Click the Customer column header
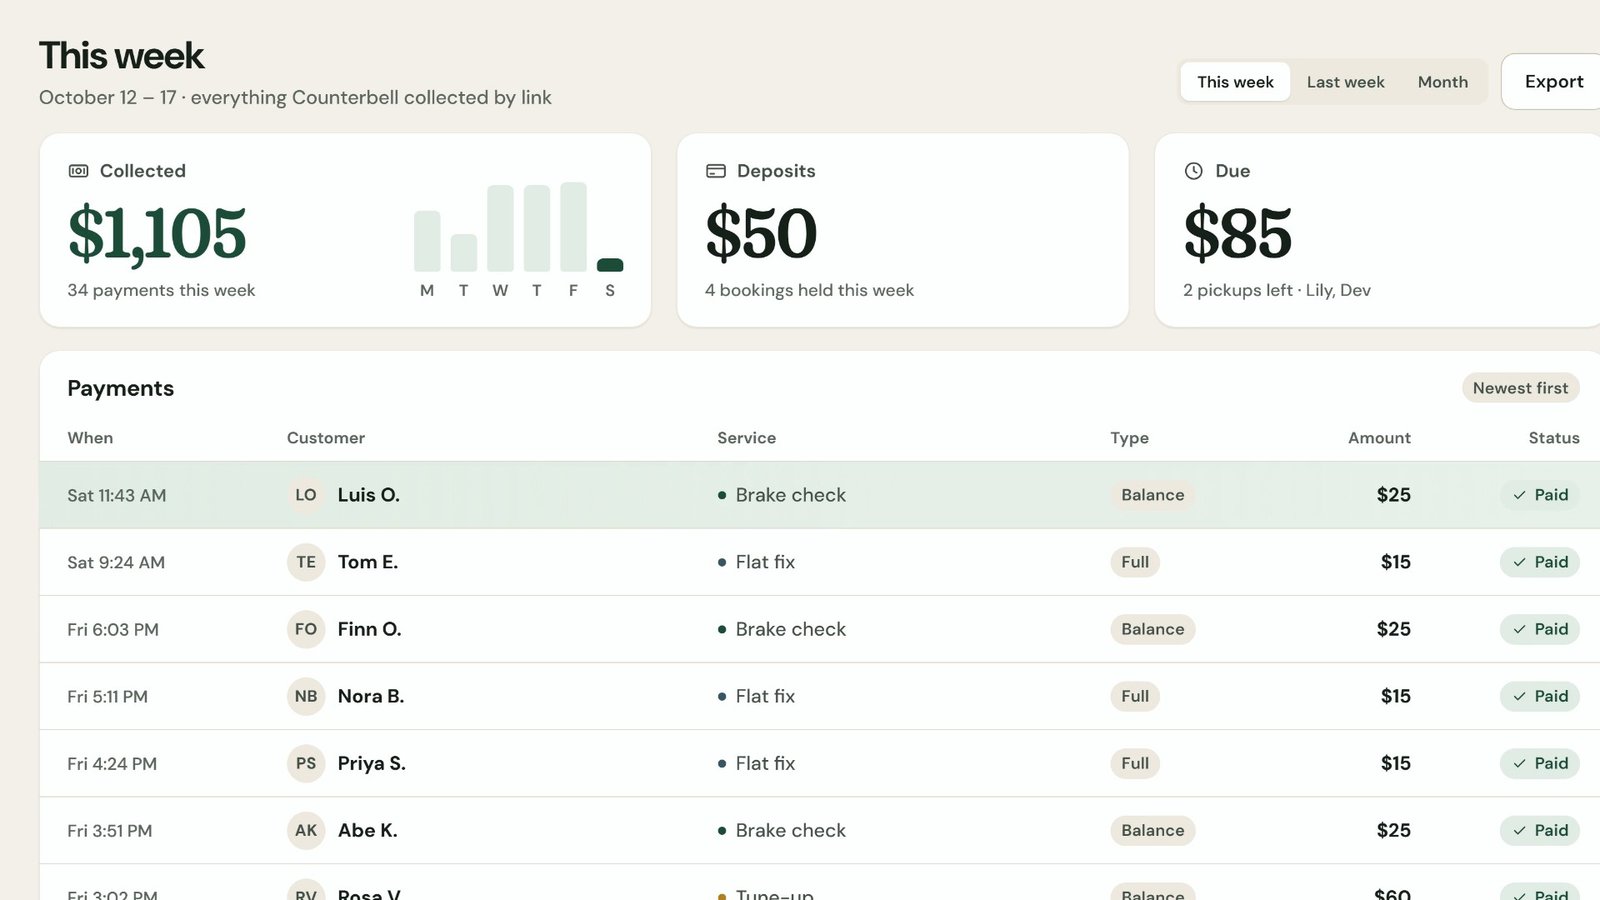Image resolution: width=1600 pixels, height=900 pixels. [326, 438]
